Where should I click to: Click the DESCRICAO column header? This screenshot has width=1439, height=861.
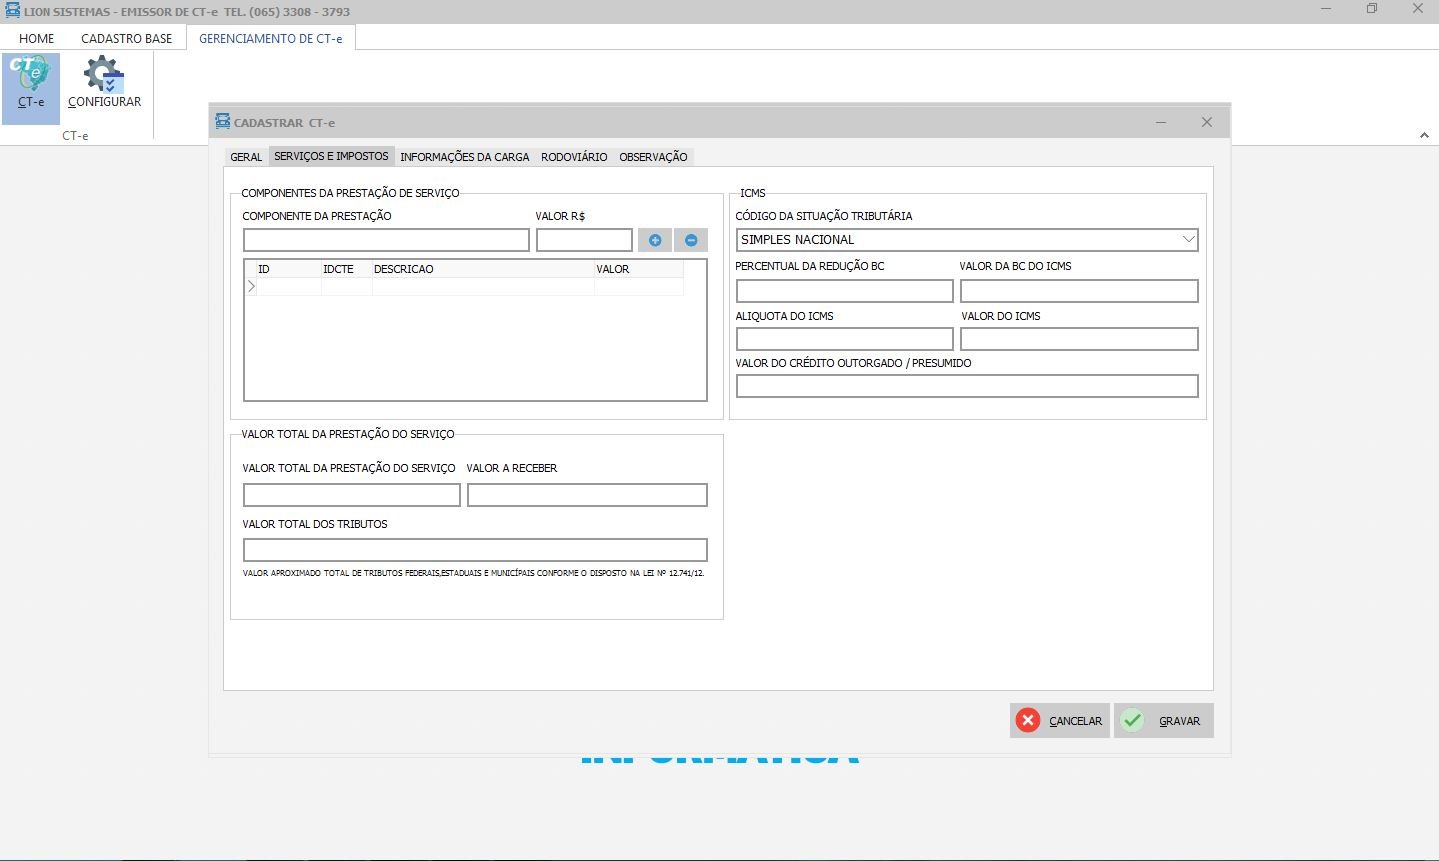483,269
